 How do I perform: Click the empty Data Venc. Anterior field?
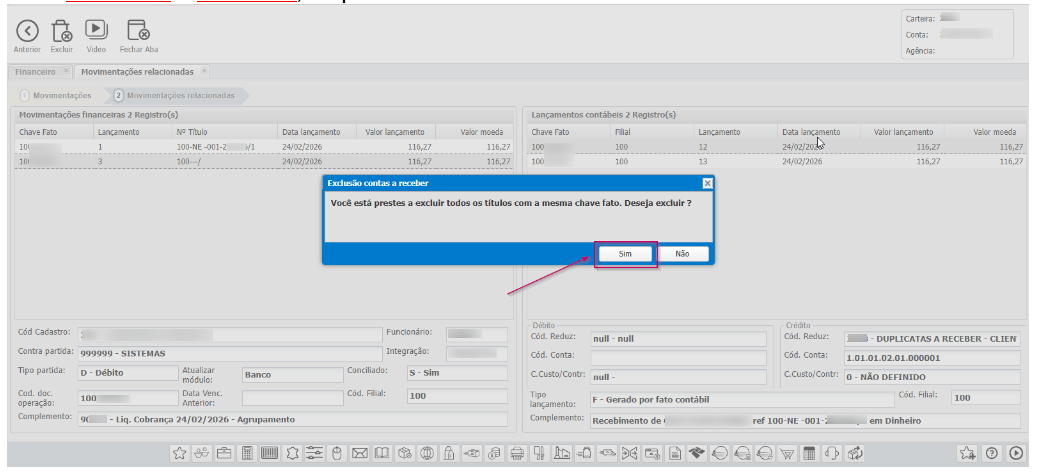[292, 398]
